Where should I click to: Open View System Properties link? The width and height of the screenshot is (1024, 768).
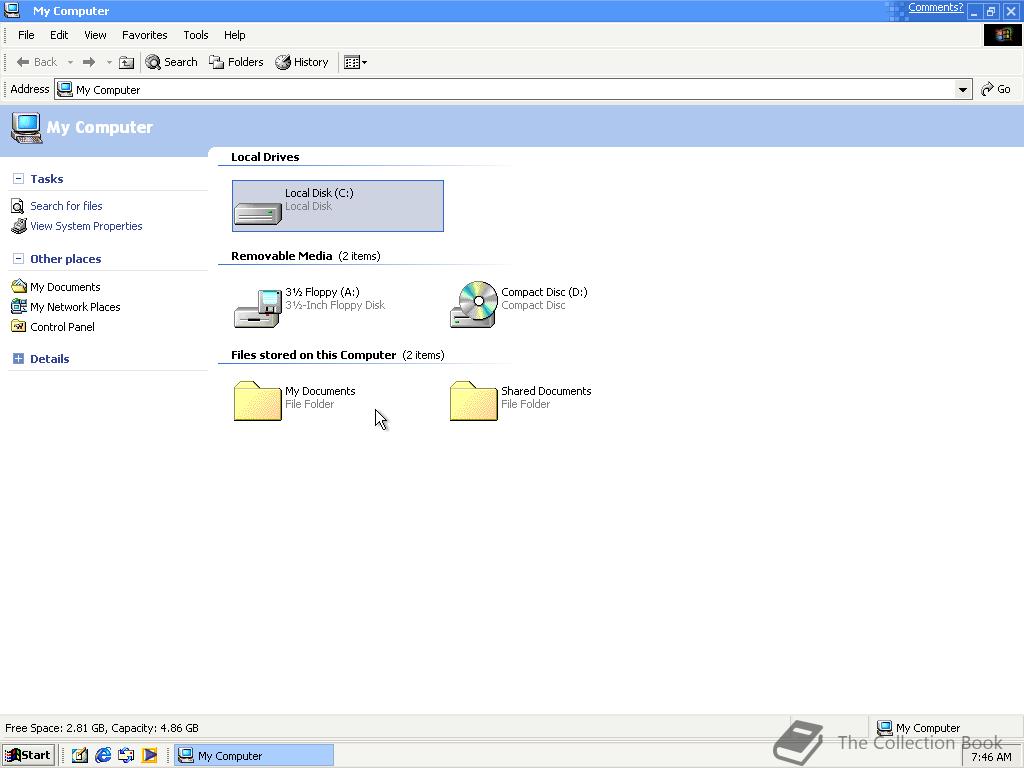86,226
